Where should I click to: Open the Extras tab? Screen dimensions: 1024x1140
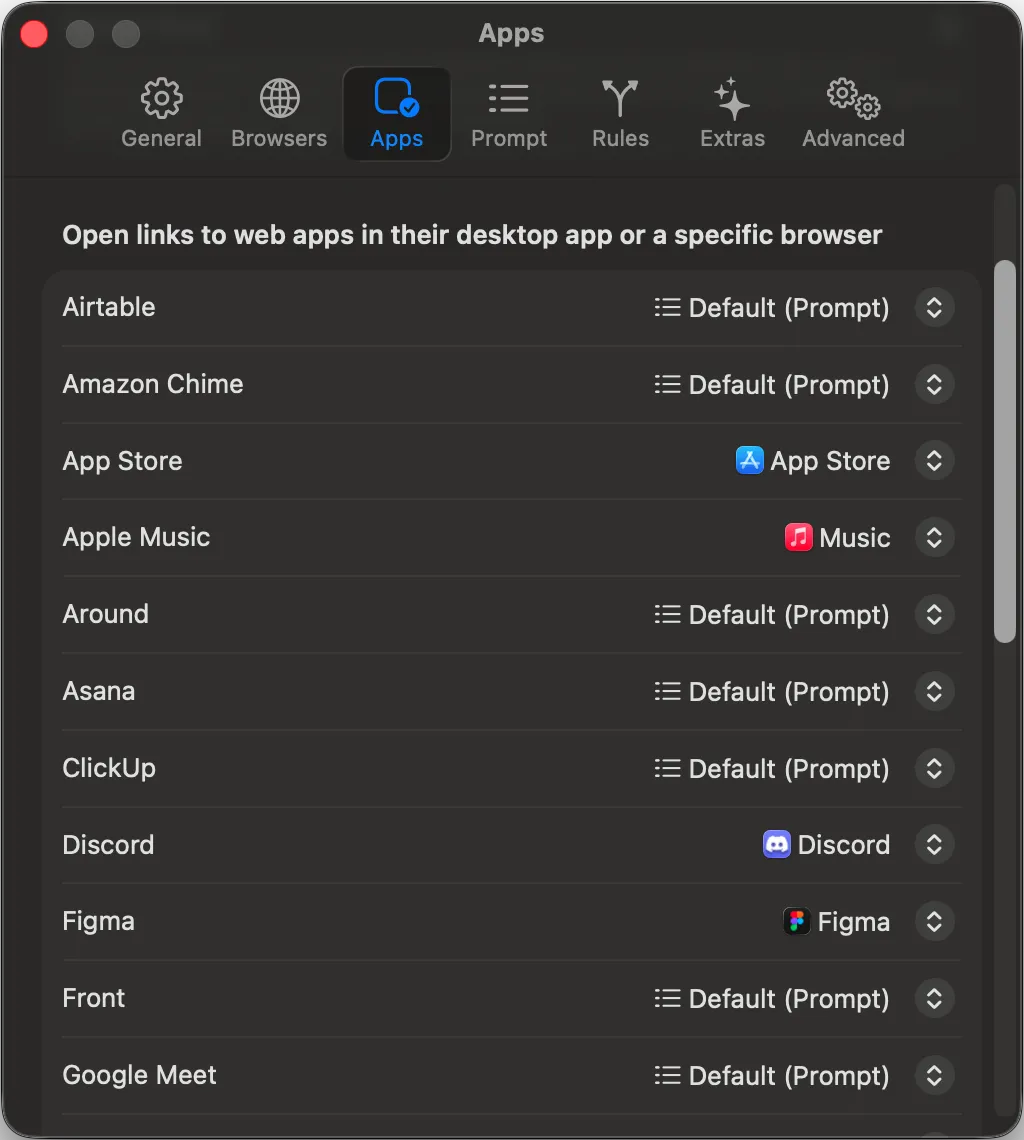[x=732, y=113]
